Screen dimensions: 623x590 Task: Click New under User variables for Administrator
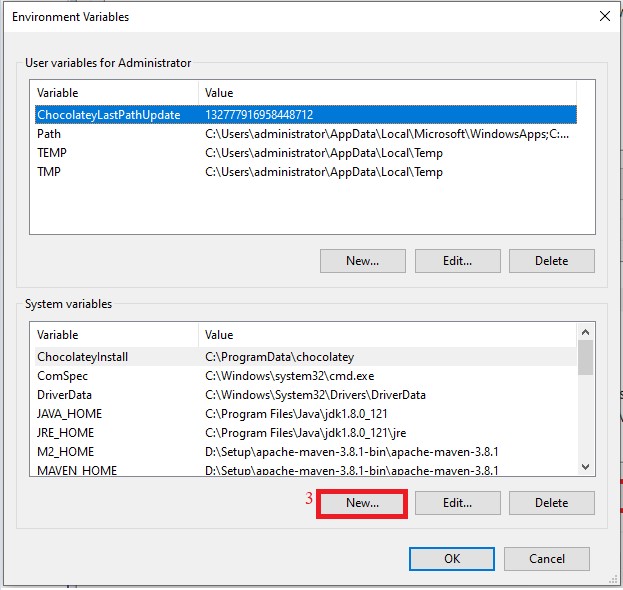[363, 261]
